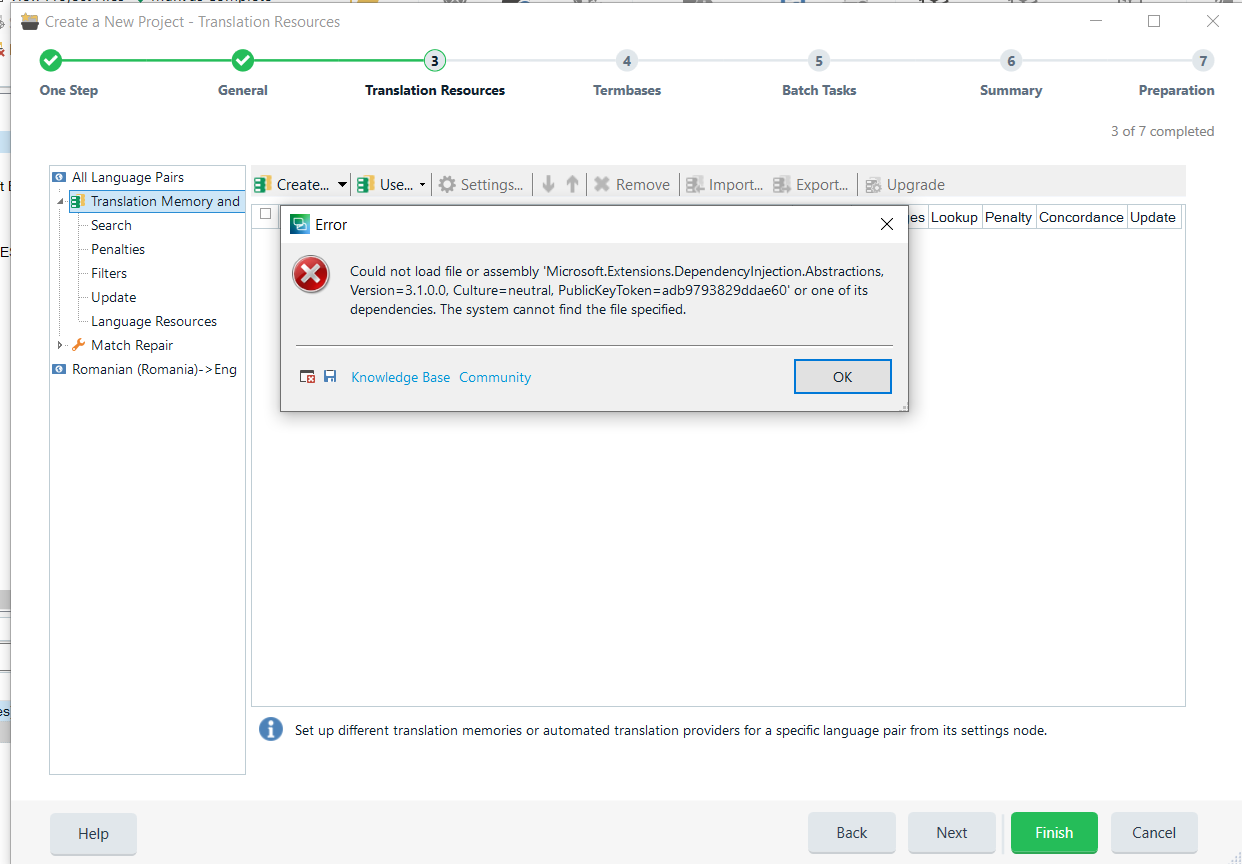
Task: Go to the One Step wizard step
Action: coord(51,61)
